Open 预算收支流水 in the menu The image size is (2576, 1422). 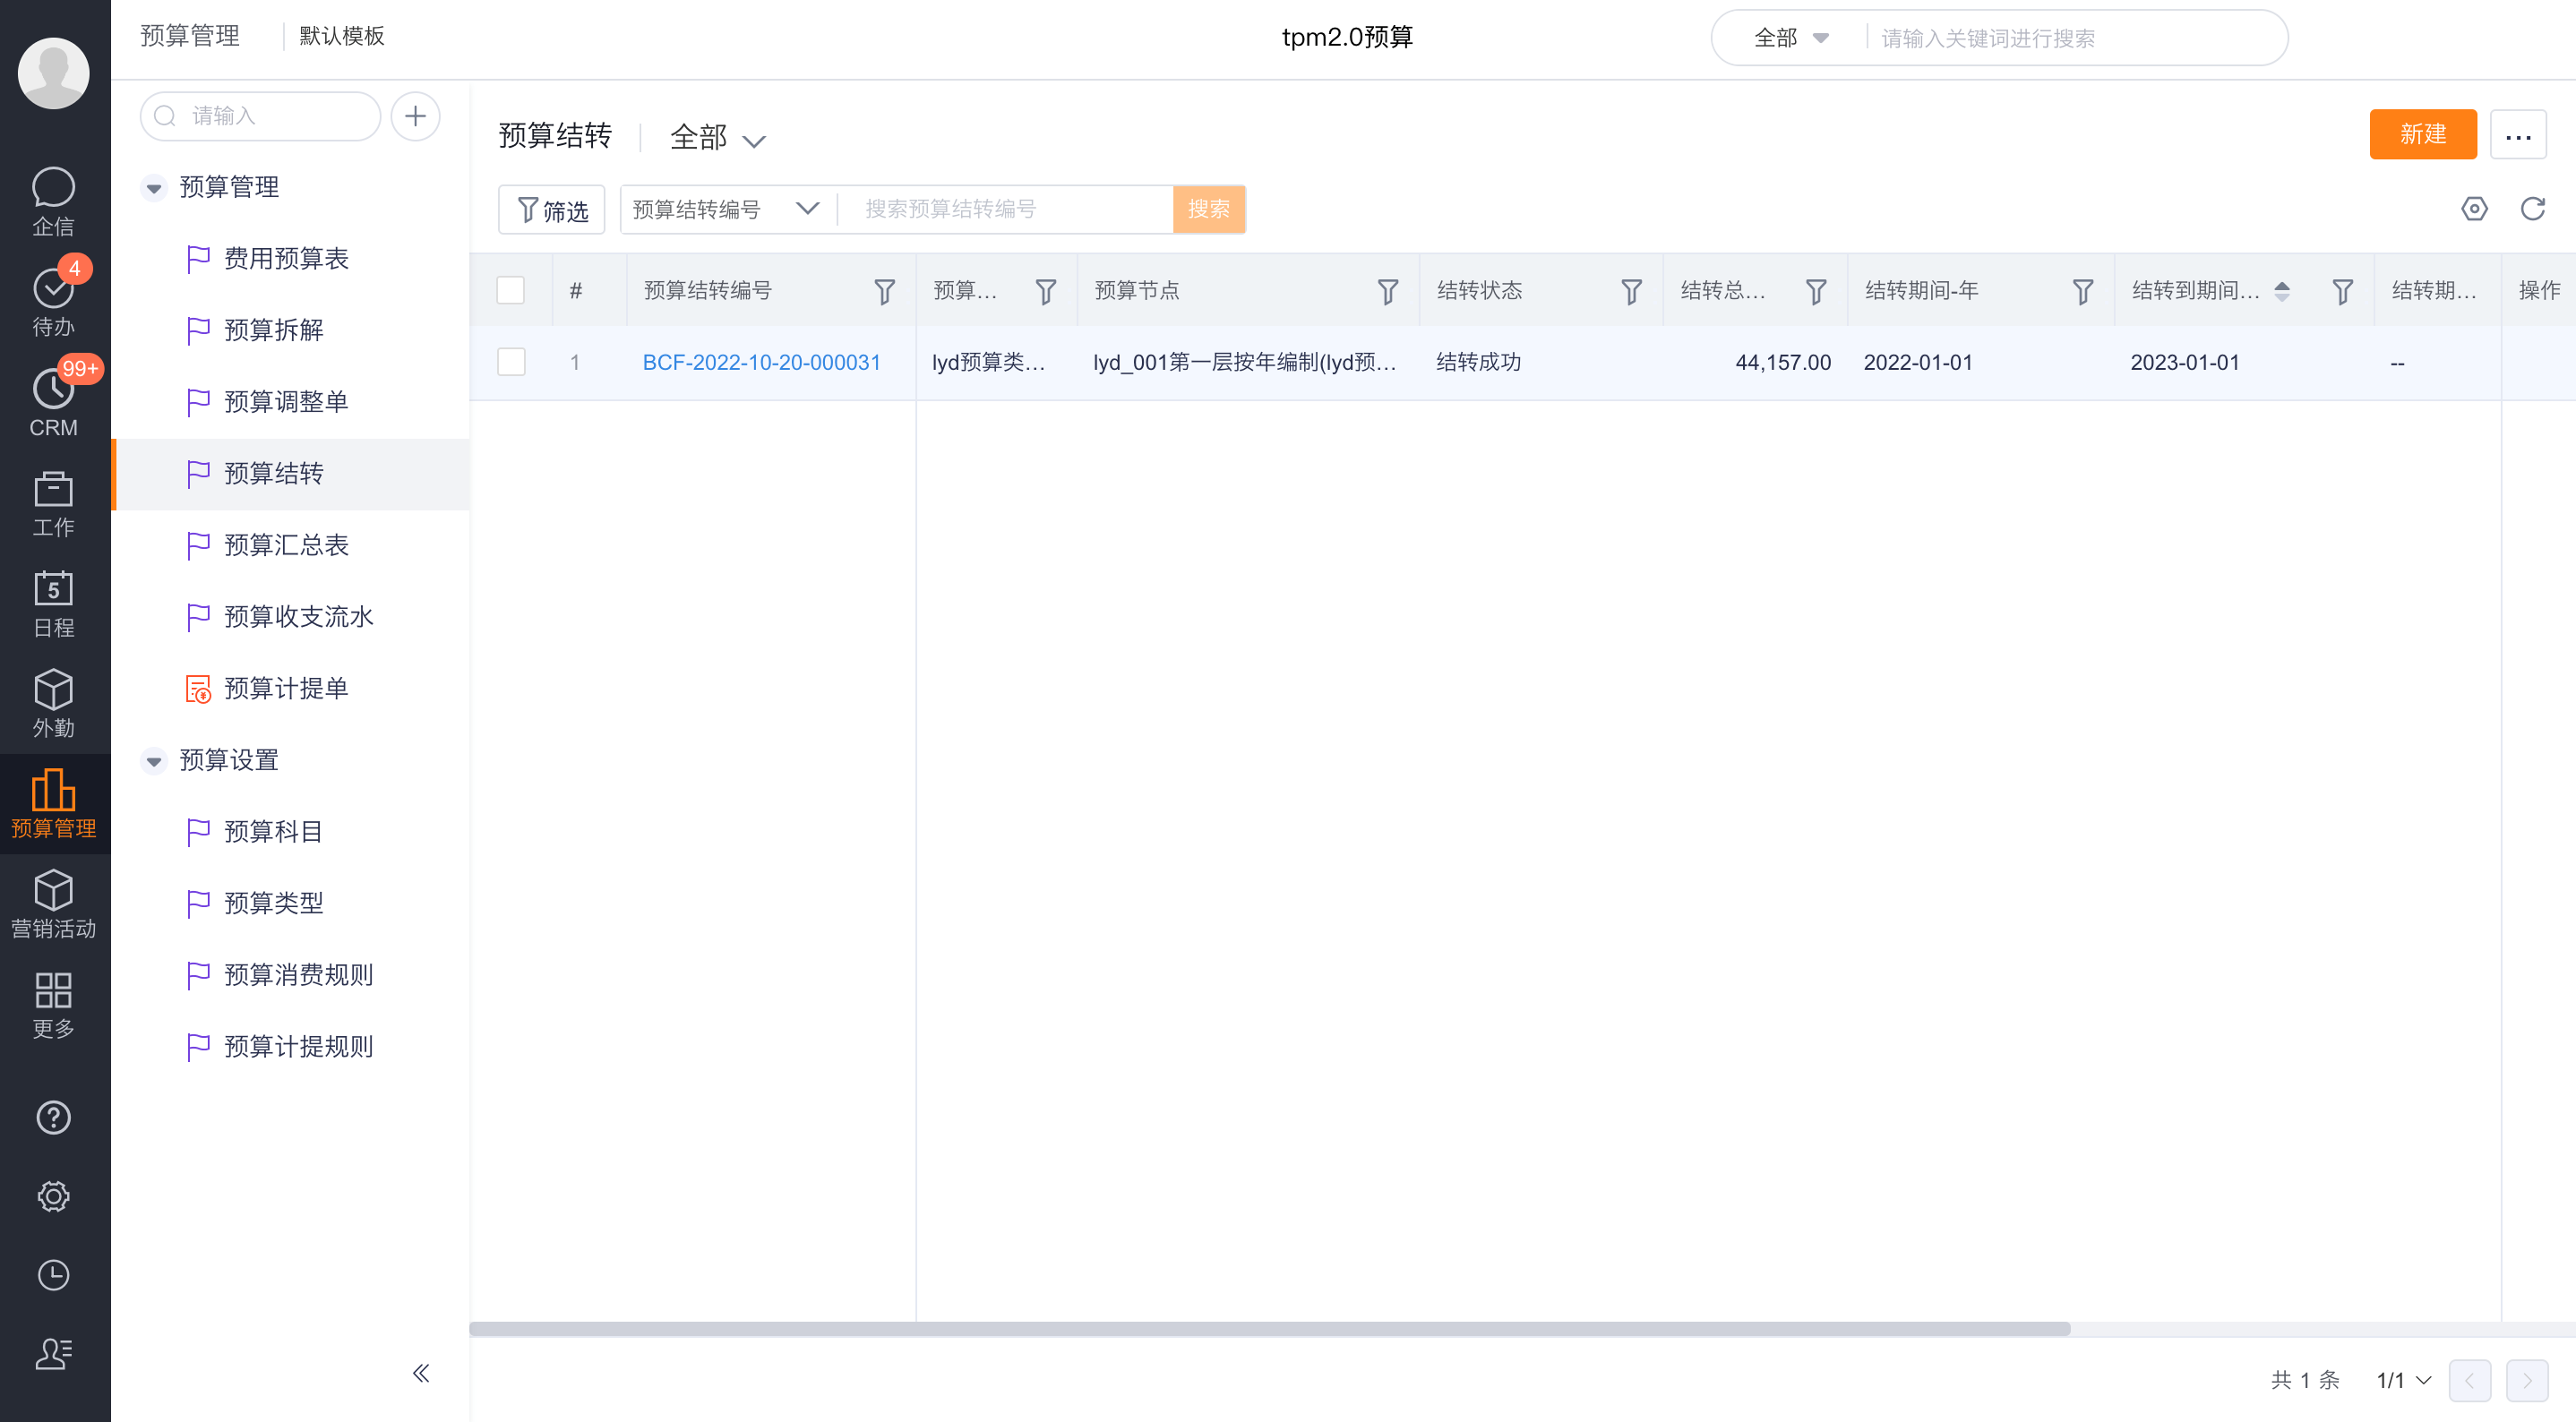tap(298, 617)
